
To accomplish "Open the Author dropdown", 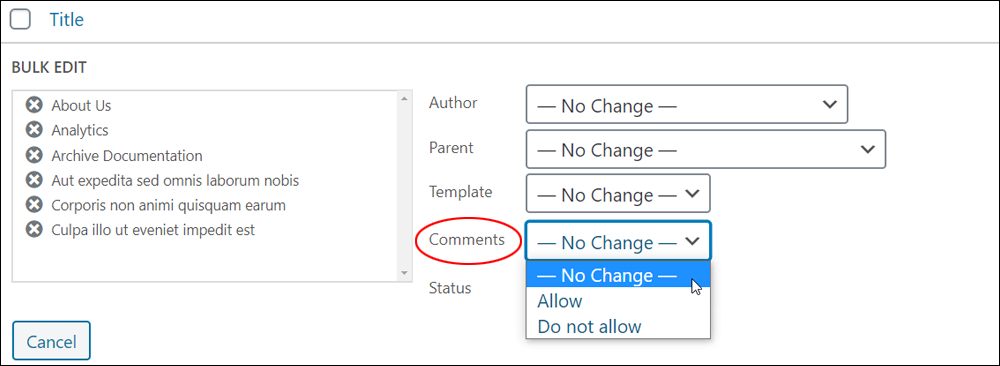I will coord(687,104).
